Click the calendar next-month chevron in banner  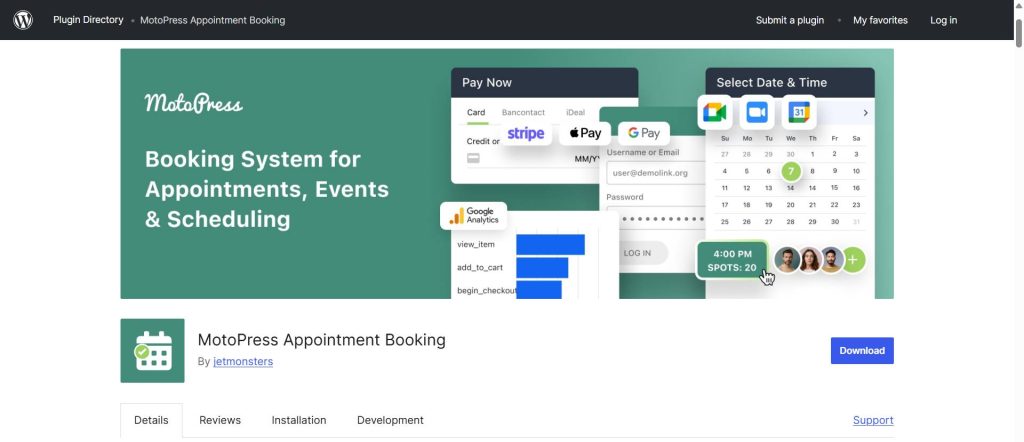[865, 113]
